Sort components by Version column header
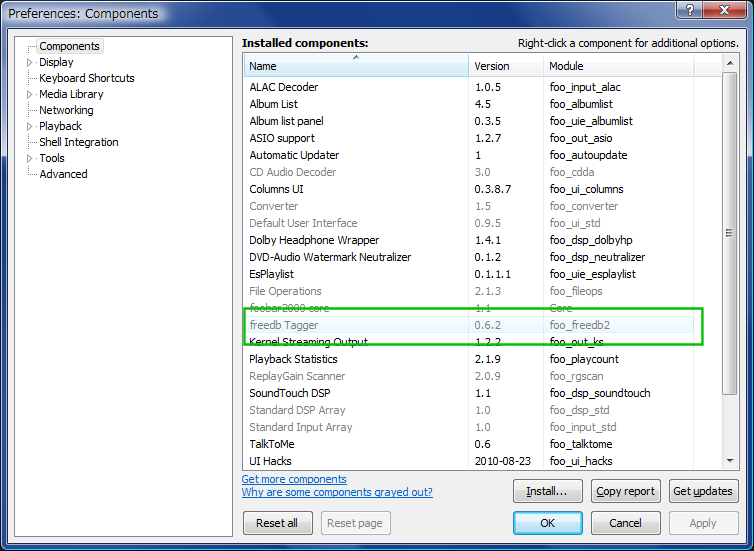This screenshot has height=551, width=754. [505, 66]
